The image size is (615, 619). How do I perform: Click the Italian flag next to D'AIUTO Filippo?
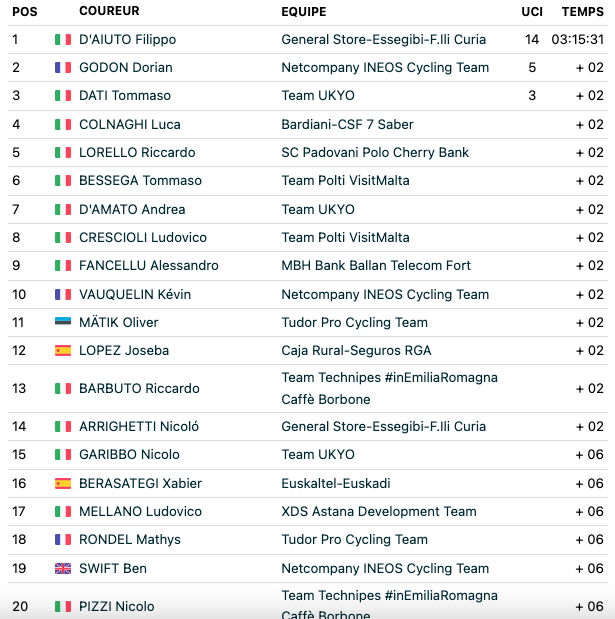[x=63, y=39]
